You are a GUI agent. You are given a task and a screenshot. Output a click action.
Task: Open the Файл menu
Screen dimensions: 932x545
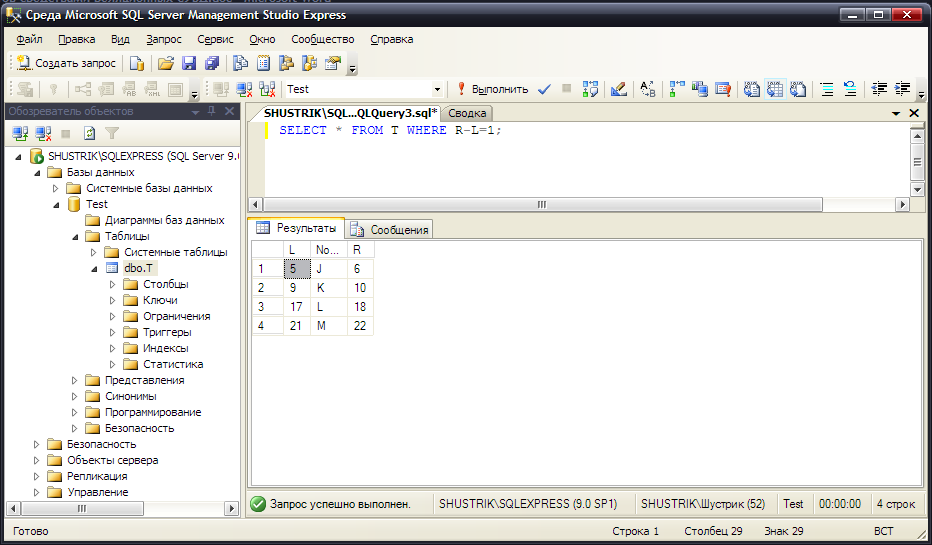pos(29,39)
